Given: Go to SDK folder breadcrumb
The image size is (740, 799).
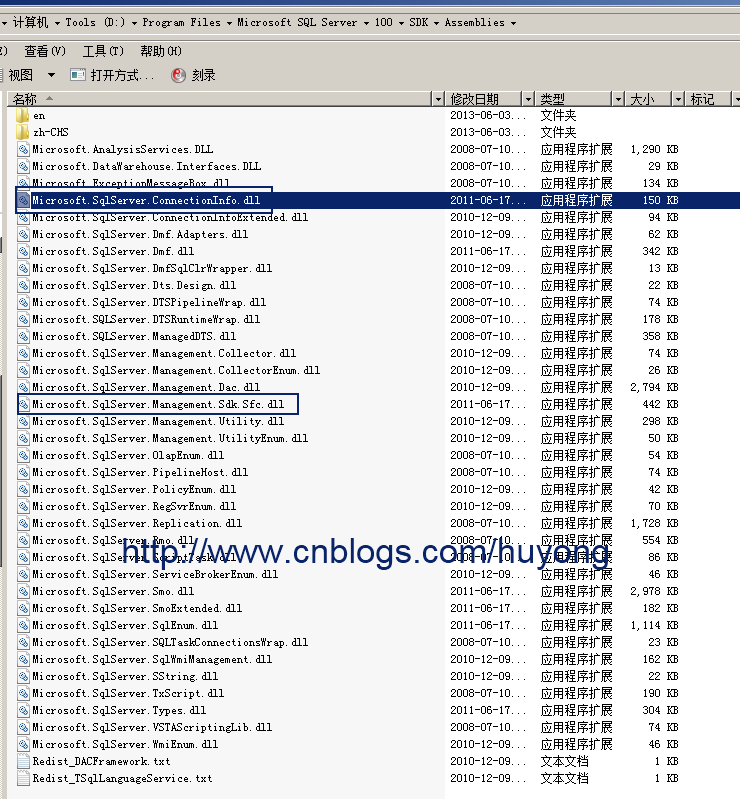Looking at the screenshot, I should (x=419, y=22).
